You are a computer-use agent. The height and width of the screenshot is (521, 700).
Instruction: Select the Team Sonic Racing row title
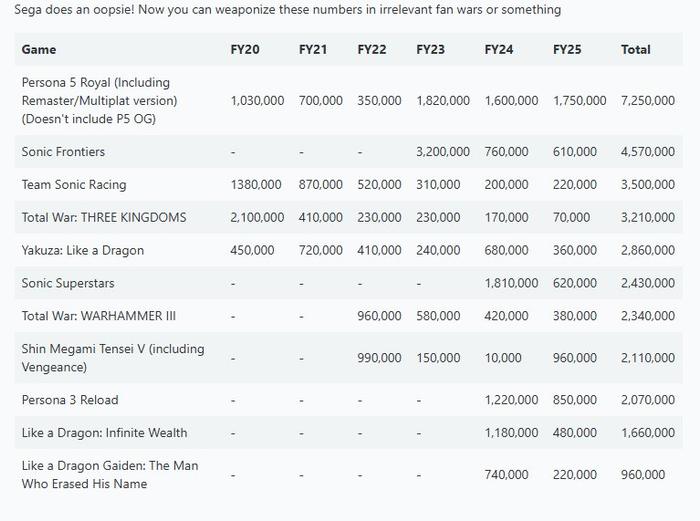pos(74,184)
